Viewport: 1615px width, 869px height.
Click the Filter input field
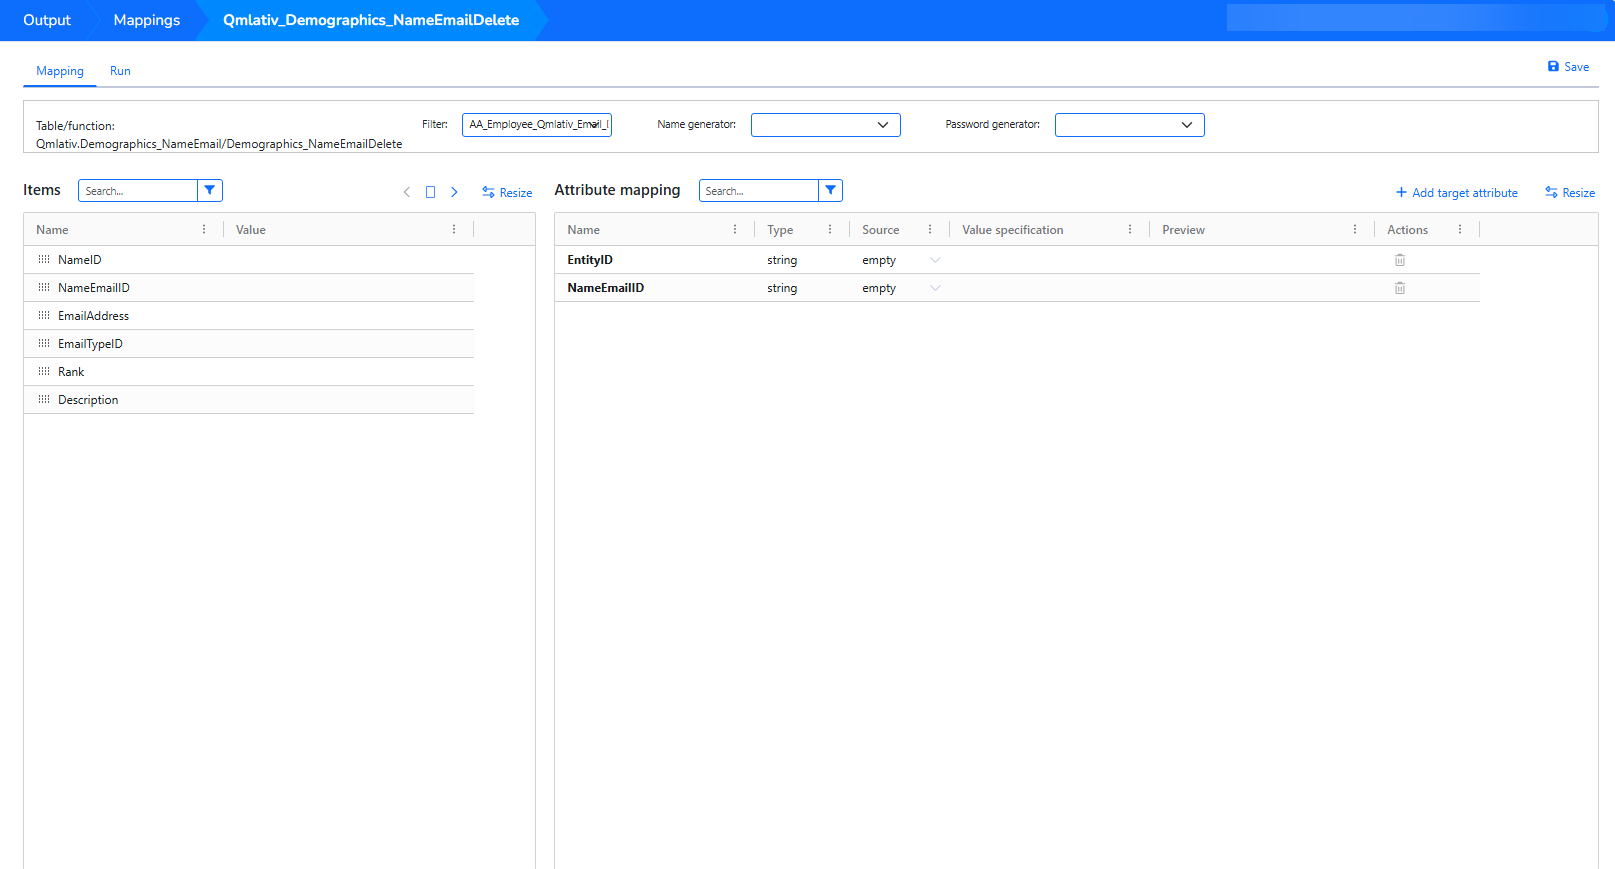pos(537,125)
